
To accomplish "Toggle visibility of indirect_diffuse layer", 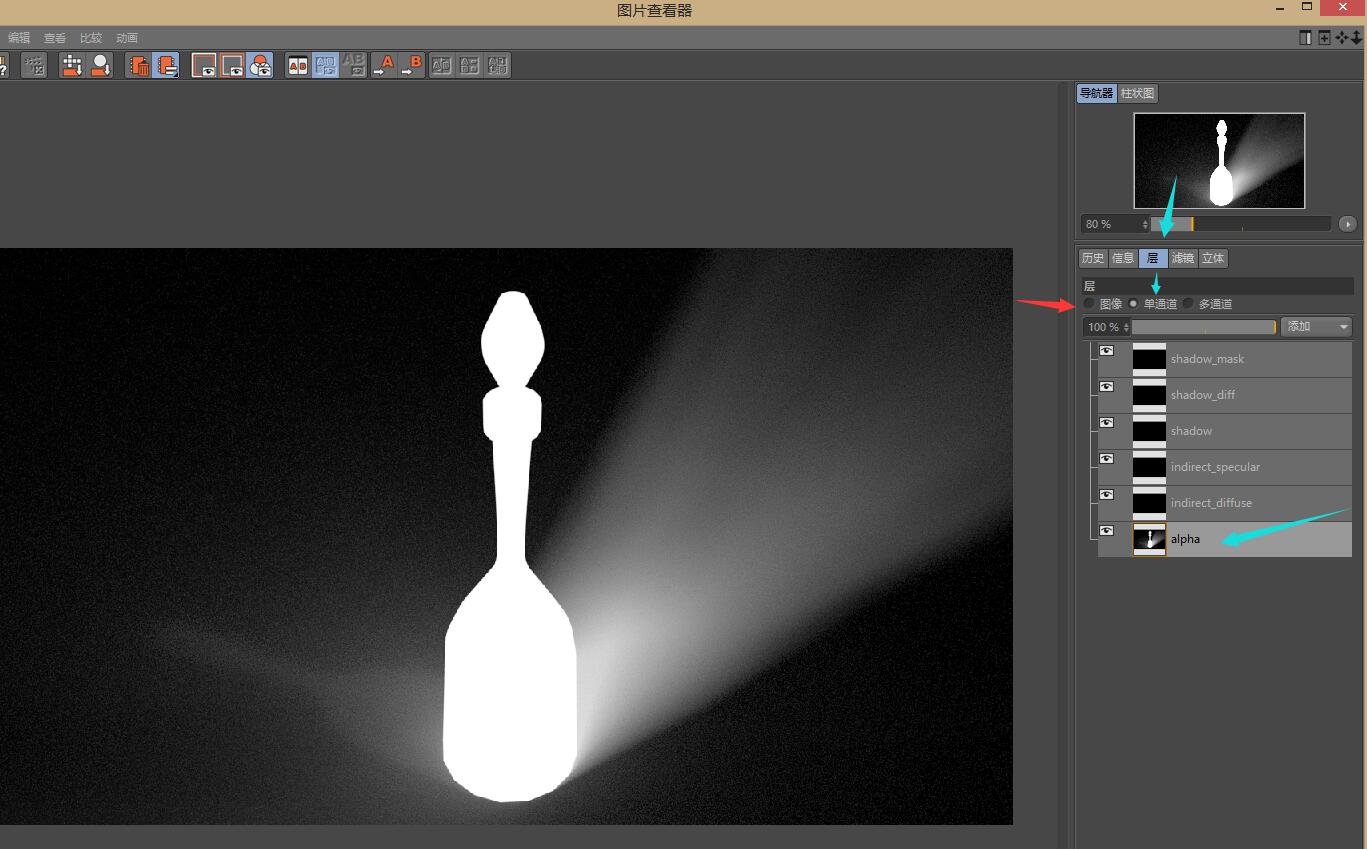I will (x=1106, y=495).
